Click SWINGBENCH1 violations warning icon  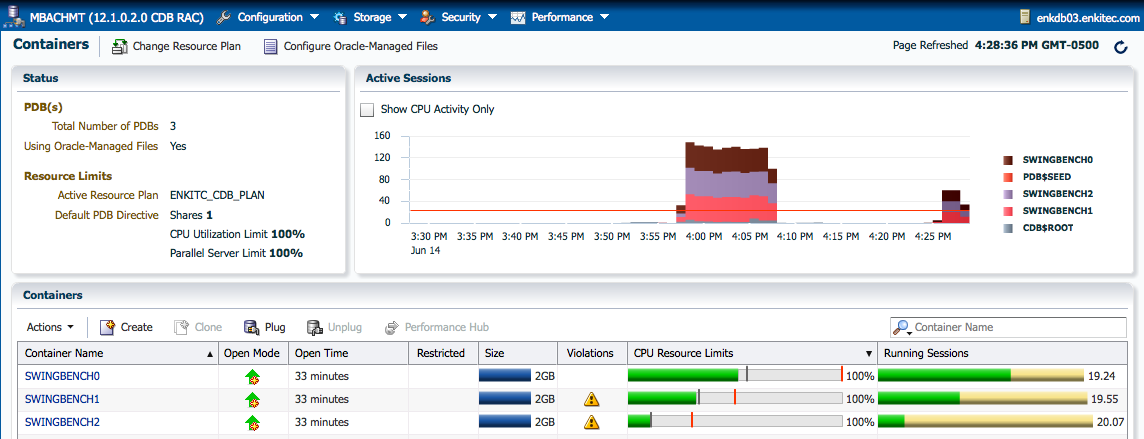591,399
